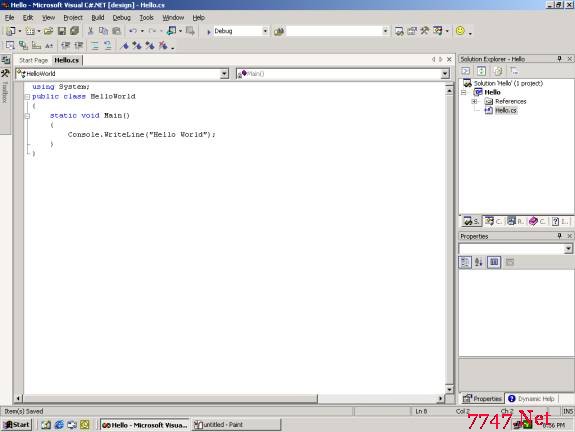Click the Refresh icon in Solution Explorer
The width and height of the screenshot is (575, 432).
click(481, 71)
